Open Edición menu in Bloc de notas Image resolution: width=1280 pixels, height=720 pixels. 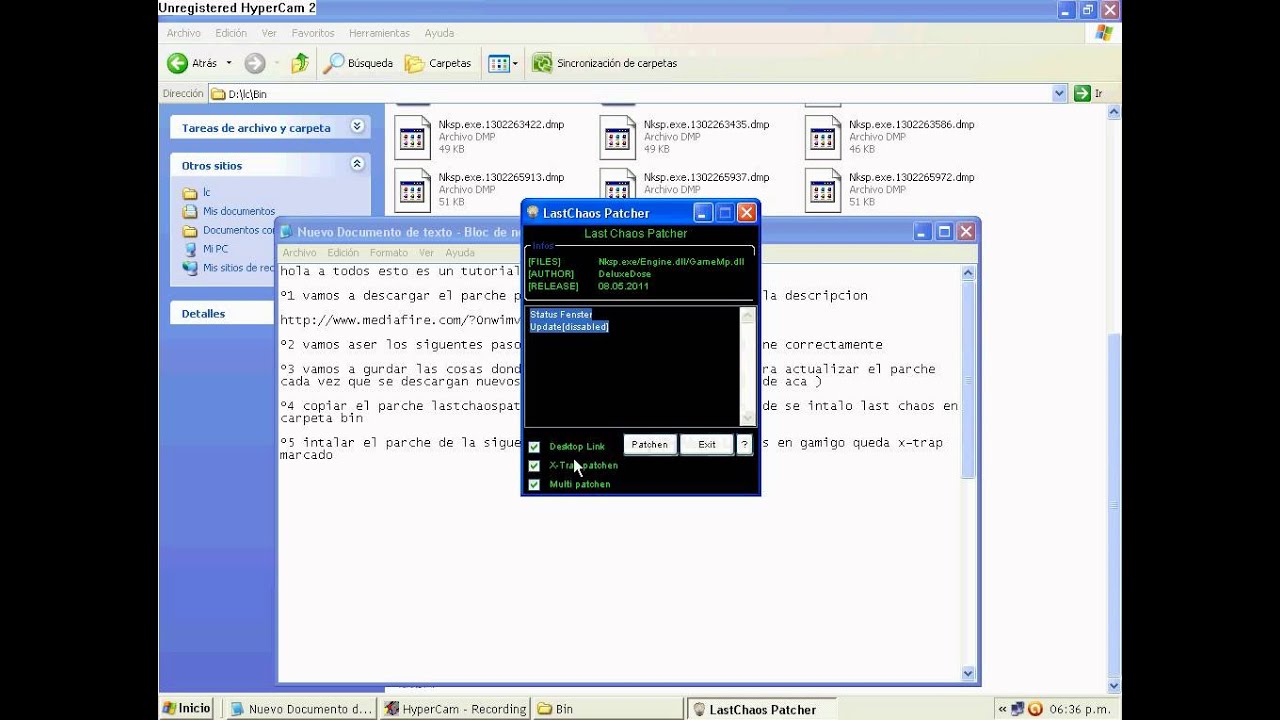[x=343, y=253]
